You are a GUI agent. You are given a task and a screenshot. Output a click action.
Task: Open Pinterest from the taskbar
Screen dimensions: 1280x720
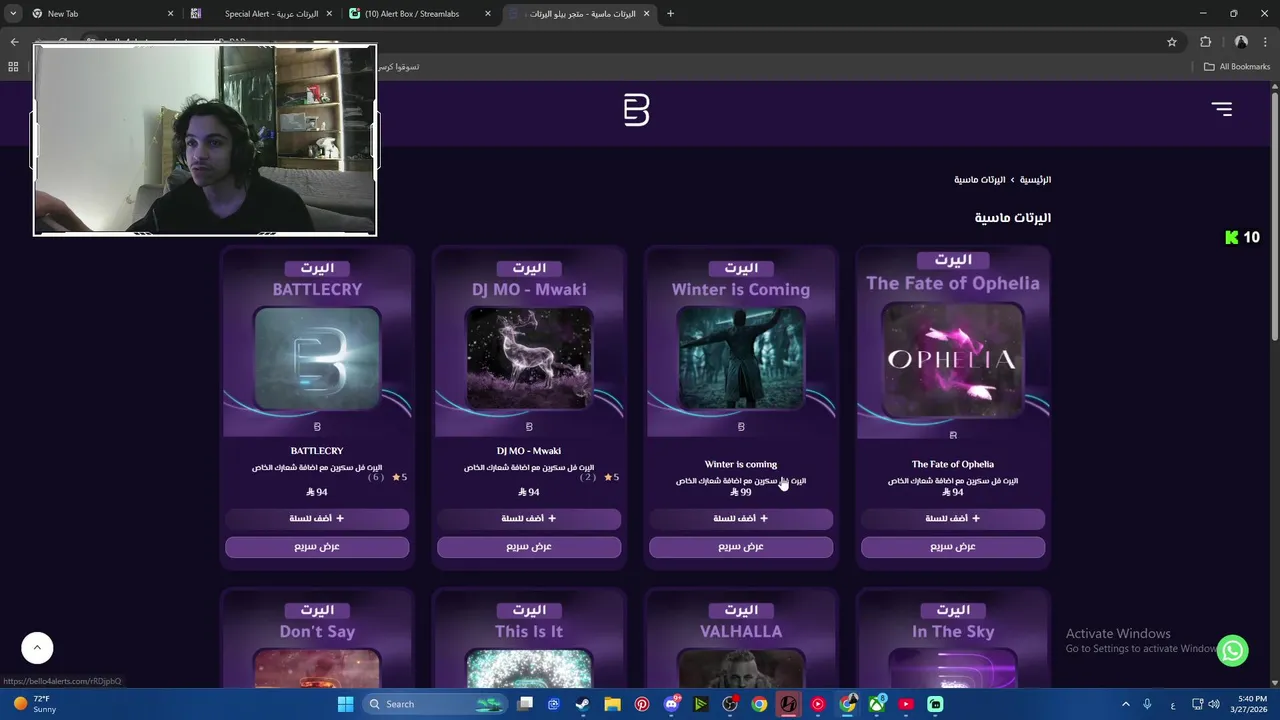point(642,704)
